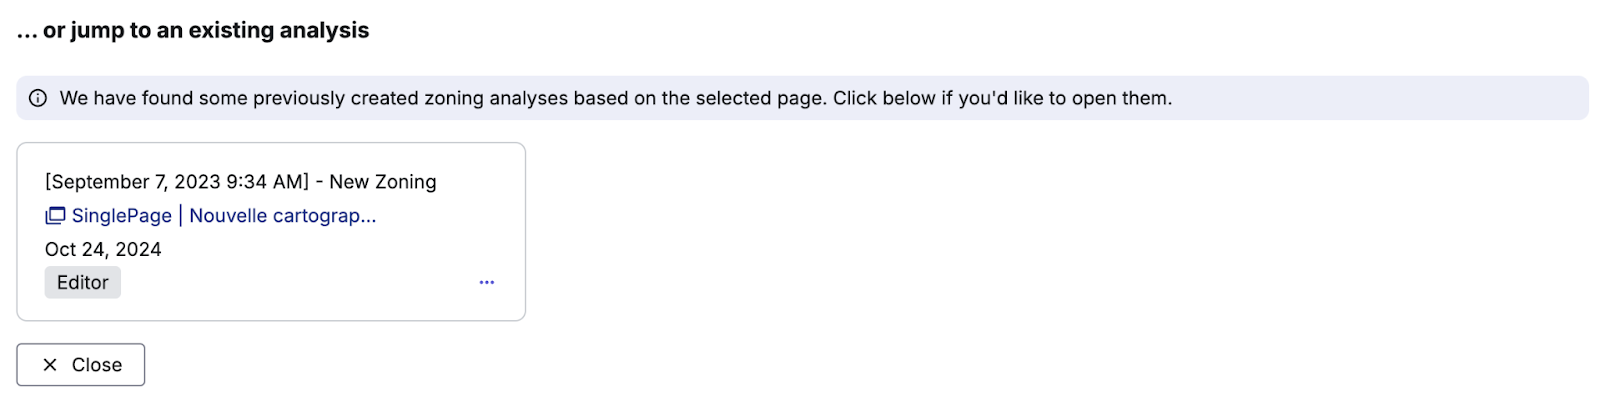Expand more options for the New Zoning analysis
The height and width of the screenshot is (405, 1600).
(x=487, y=283)
